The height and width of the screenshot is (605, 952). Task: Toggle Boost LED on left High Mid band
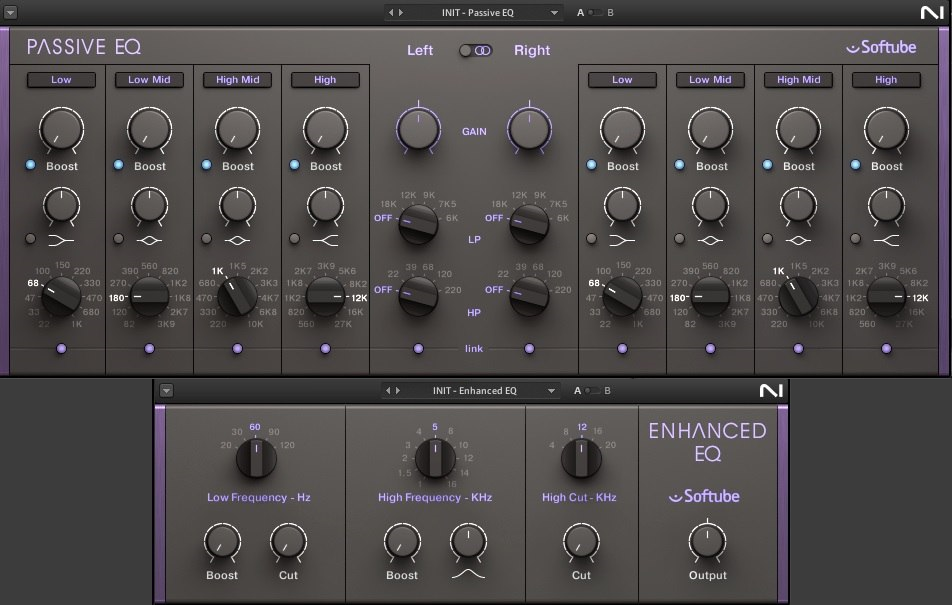click(x=206, y=165)
